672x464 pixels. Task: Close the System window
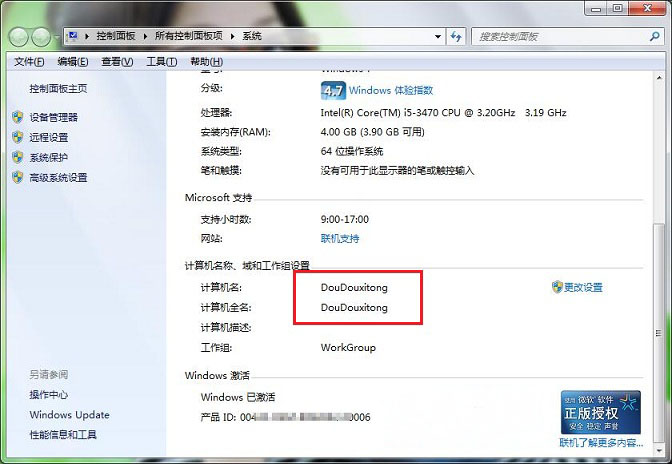pyautogui.click(x=648, y=8)
